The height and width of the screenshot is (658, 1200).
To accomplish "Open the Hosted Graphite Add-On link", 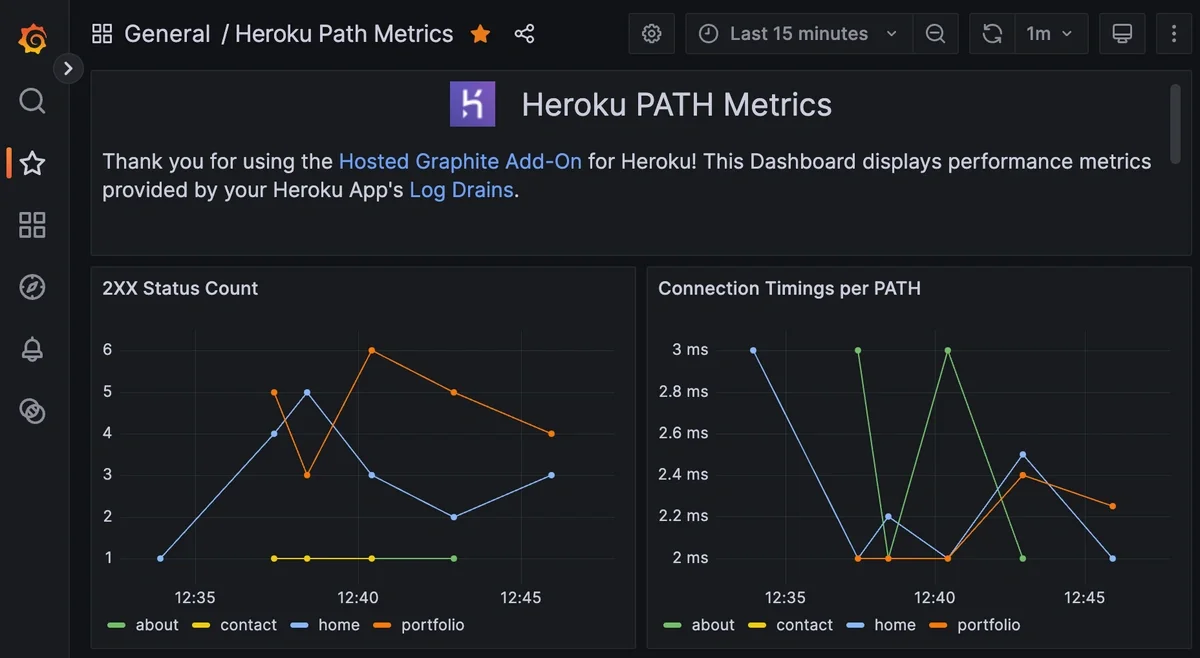I will tap(460, 161).
